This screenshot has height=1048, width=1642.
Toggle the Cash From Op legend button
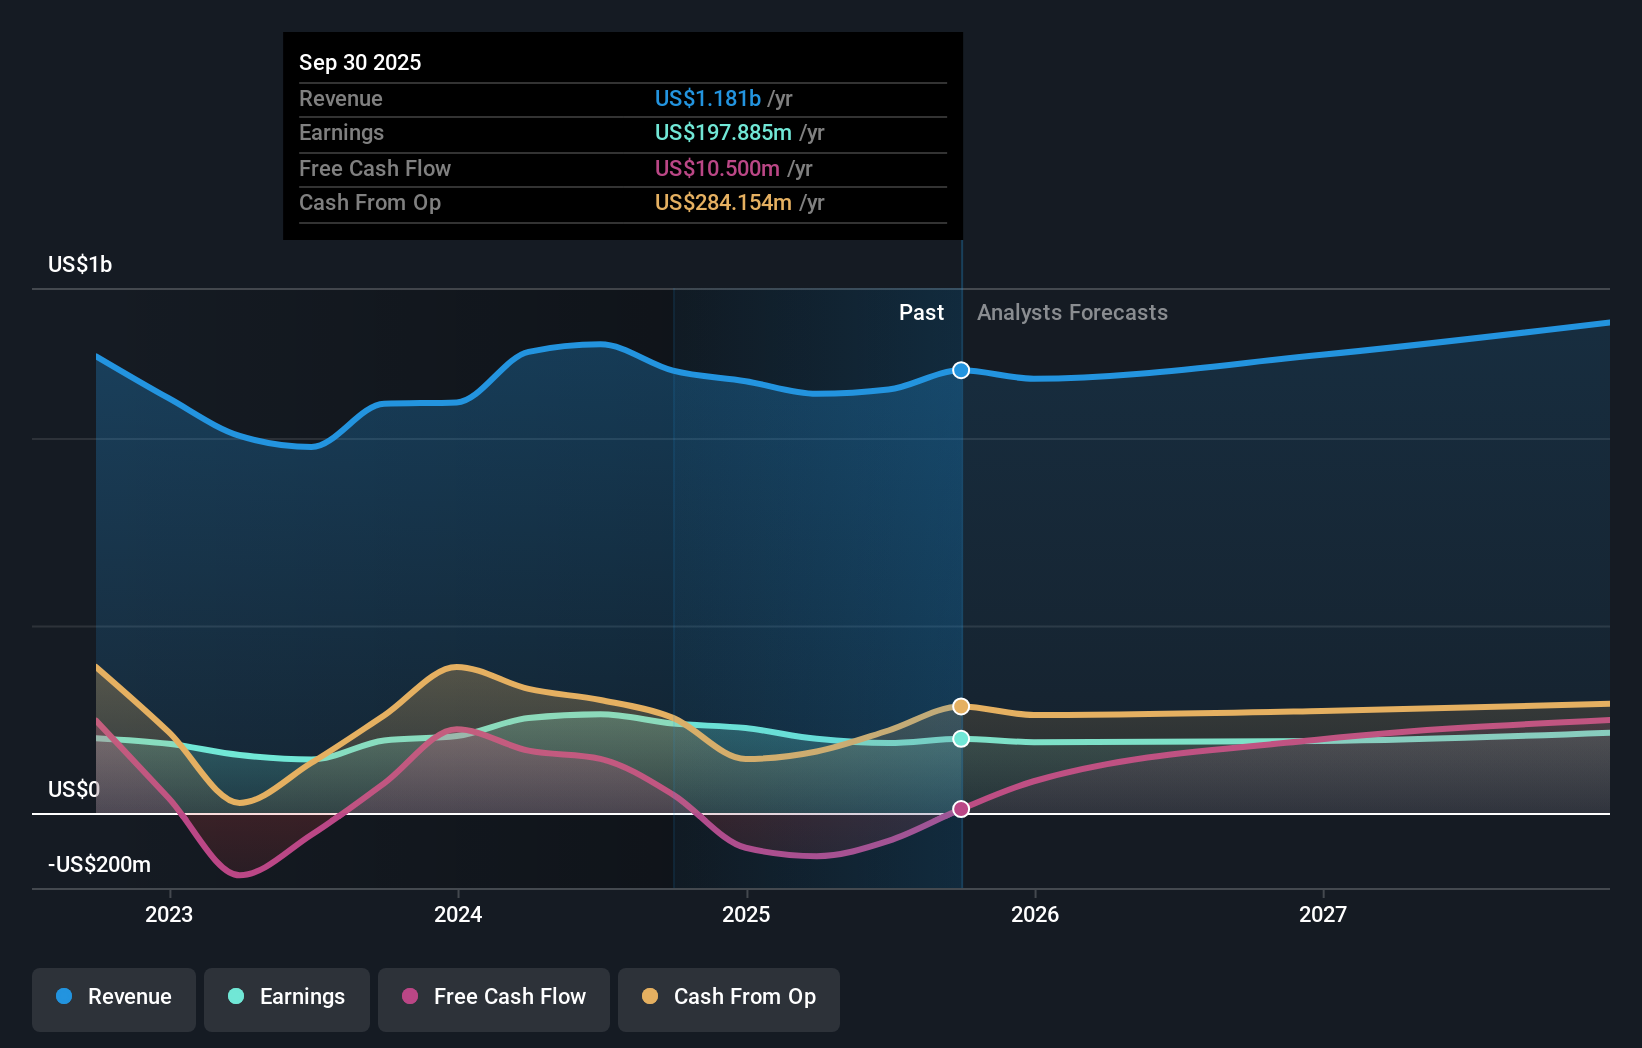click(729, 999)
